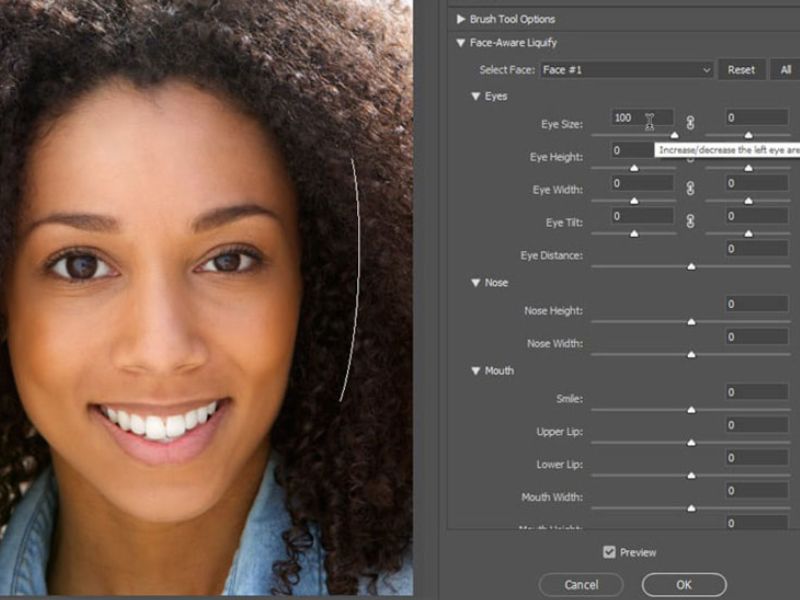Confirm with the OK button
Viewport: 800px width, 600px height.
(684, 585)
